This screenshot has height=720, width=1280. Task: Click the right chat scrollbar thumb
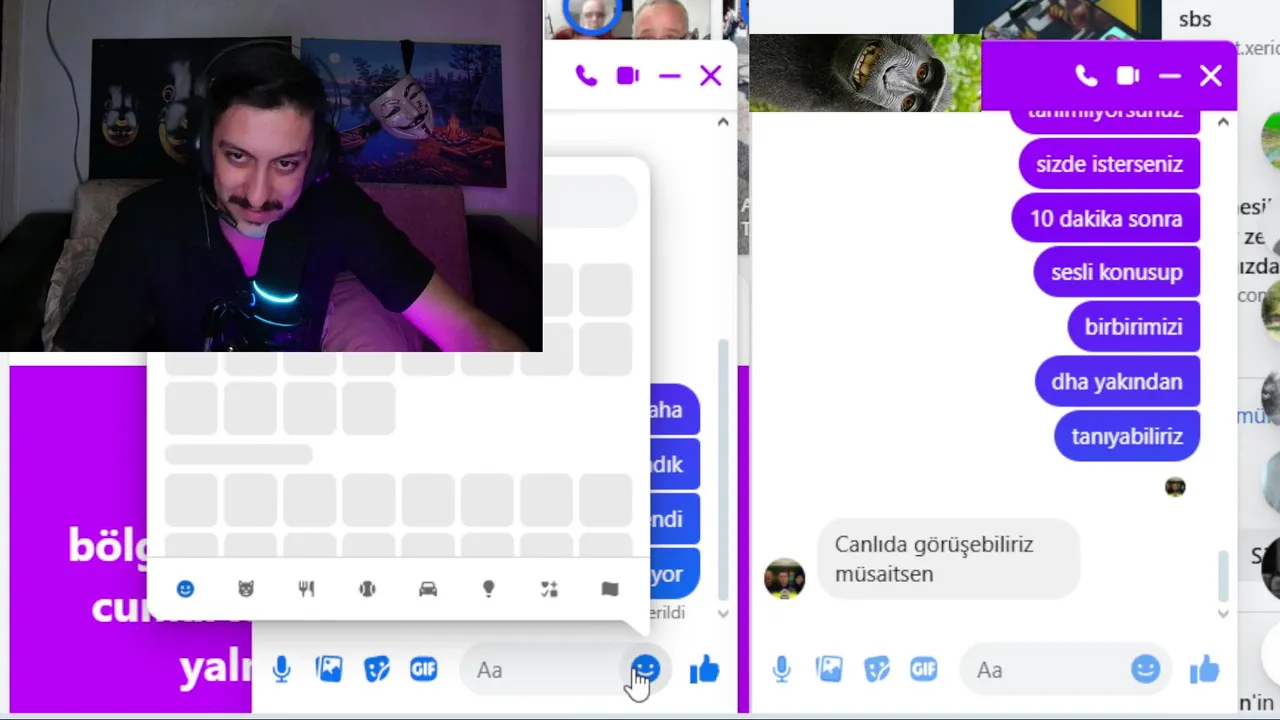(x=1222, y=574)
